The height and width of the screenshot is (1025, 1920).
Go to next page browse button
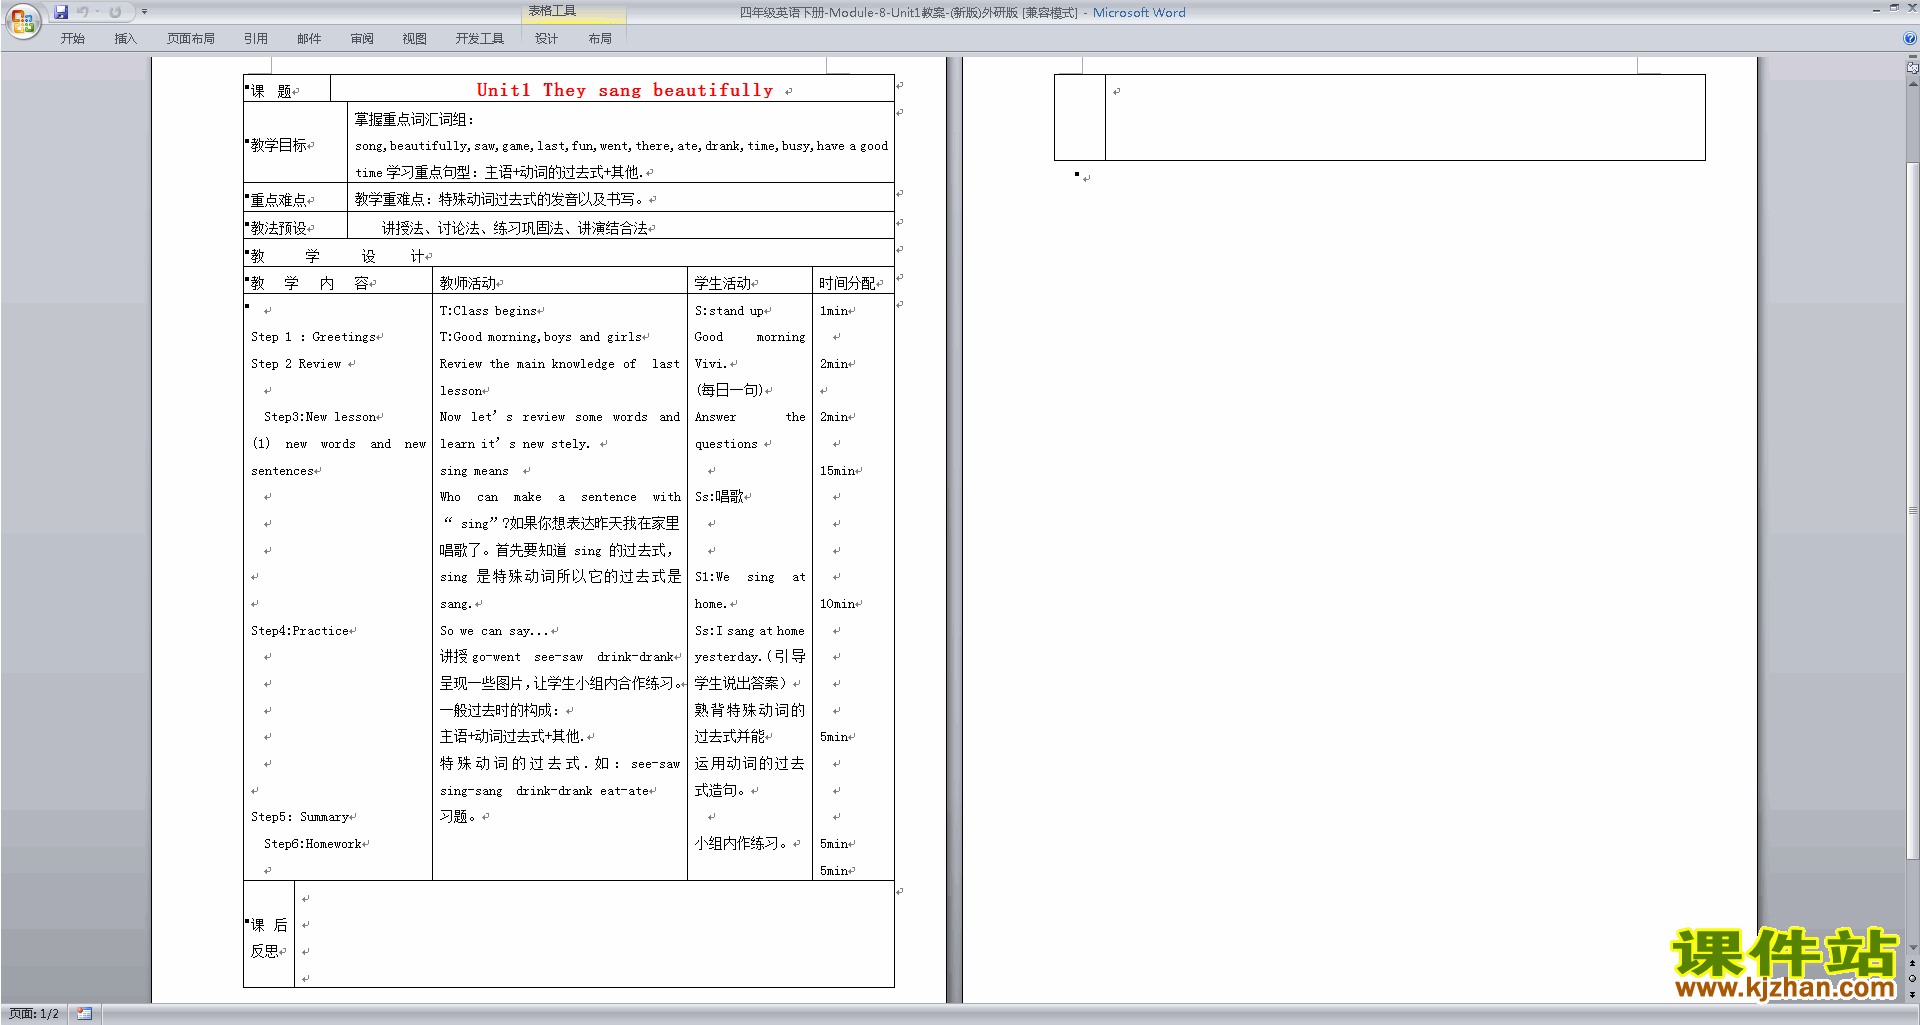[1912, 994]
